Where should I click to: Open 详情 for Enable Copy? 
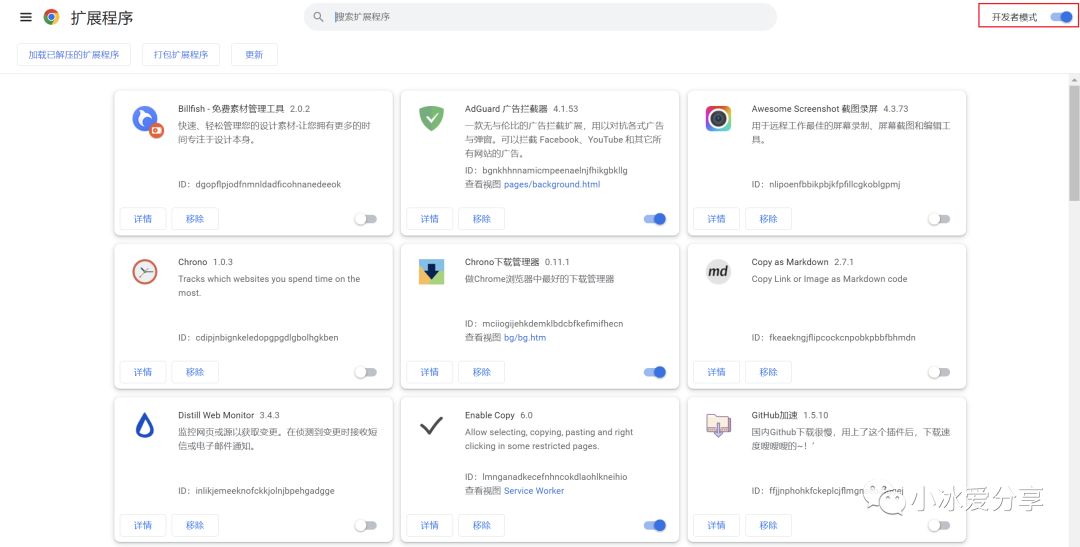[x=430, y=525]
